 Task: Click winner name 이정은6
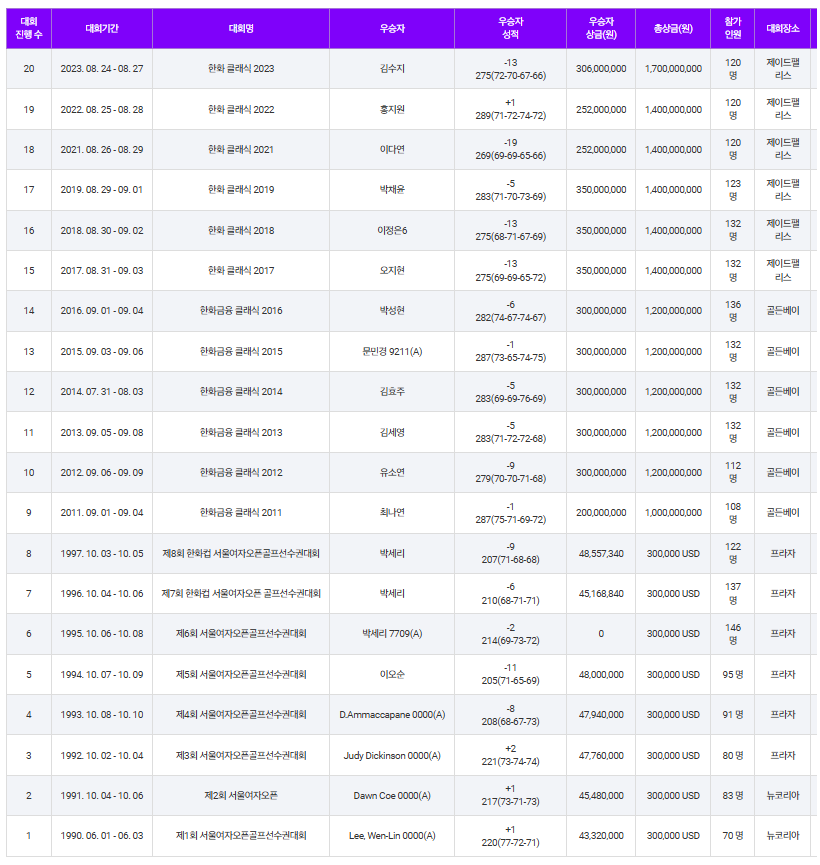point(392,231)
